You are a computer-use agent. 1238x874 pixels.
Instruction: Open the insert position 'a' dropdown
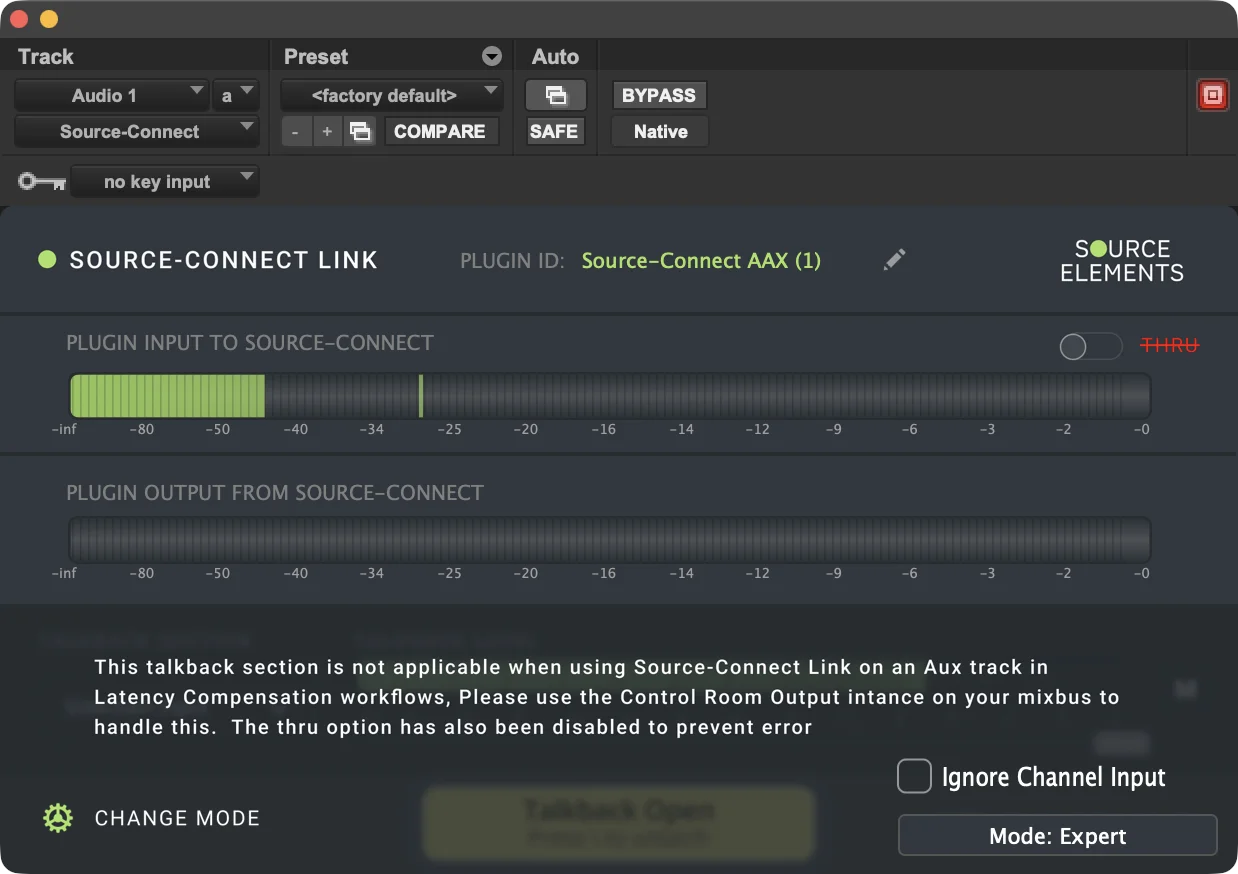pos(235,95)
